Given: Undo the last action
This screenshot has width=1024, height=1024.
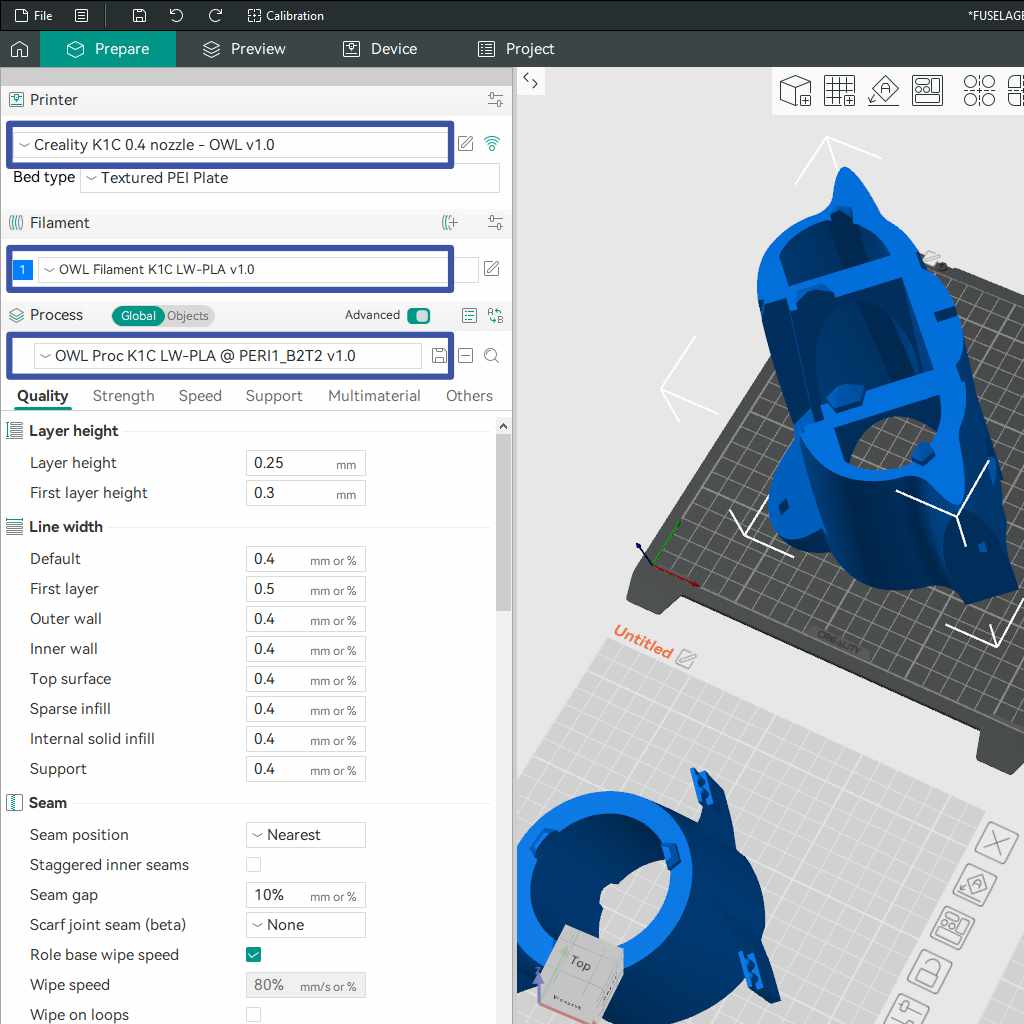Looking at the screenshot, I should [177, 16].
